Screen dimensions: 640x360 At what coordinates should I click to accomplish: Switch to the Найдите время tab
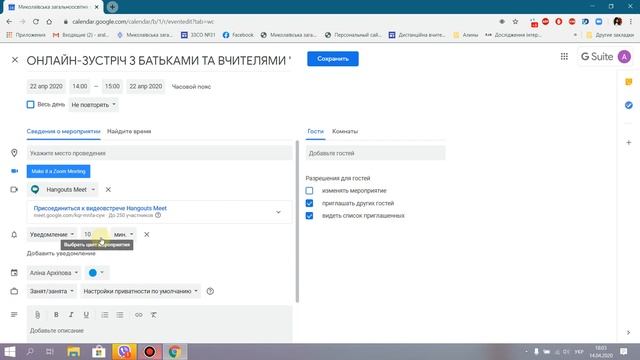tap(129, 131)
